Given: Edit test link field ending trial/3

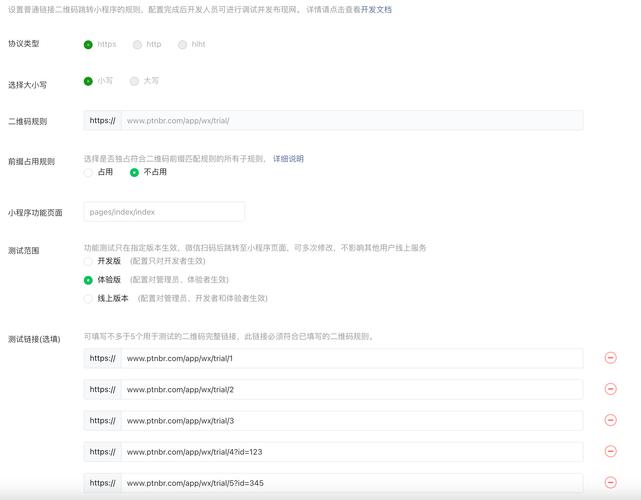Looking at the screenshot, I should pos(352,420).
